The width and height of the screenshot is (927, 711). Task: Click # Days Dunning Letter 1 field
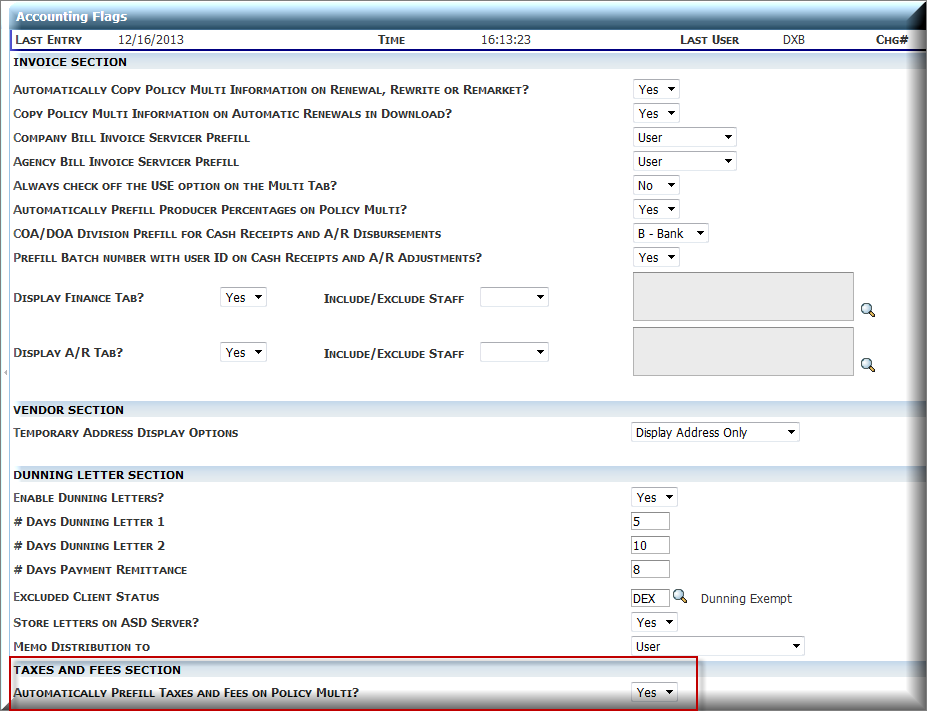point(650,521)
